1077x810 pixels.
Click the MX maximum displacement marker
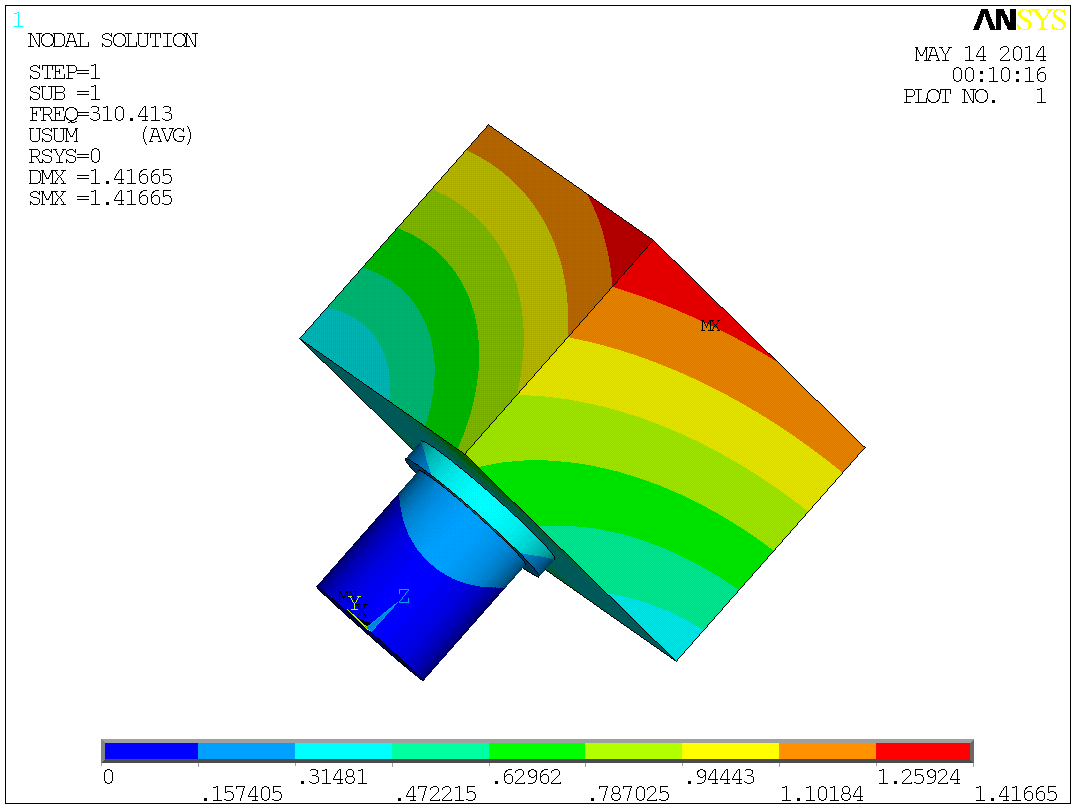(x=709, y=325)
